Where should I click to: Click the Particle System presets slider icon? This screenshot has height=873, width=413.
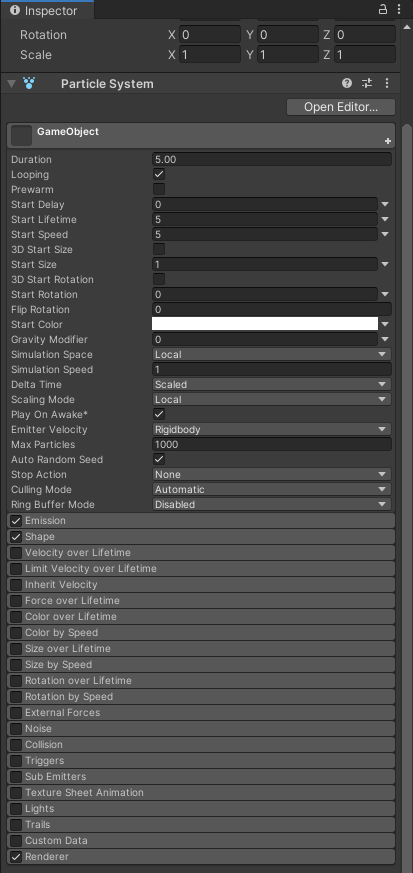(367, 84)
